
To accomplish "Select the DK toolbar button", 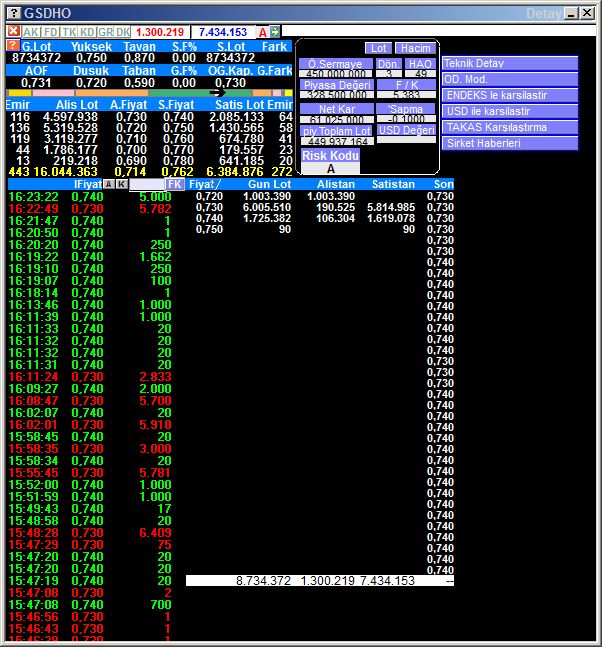I will (x=123, y=32).
